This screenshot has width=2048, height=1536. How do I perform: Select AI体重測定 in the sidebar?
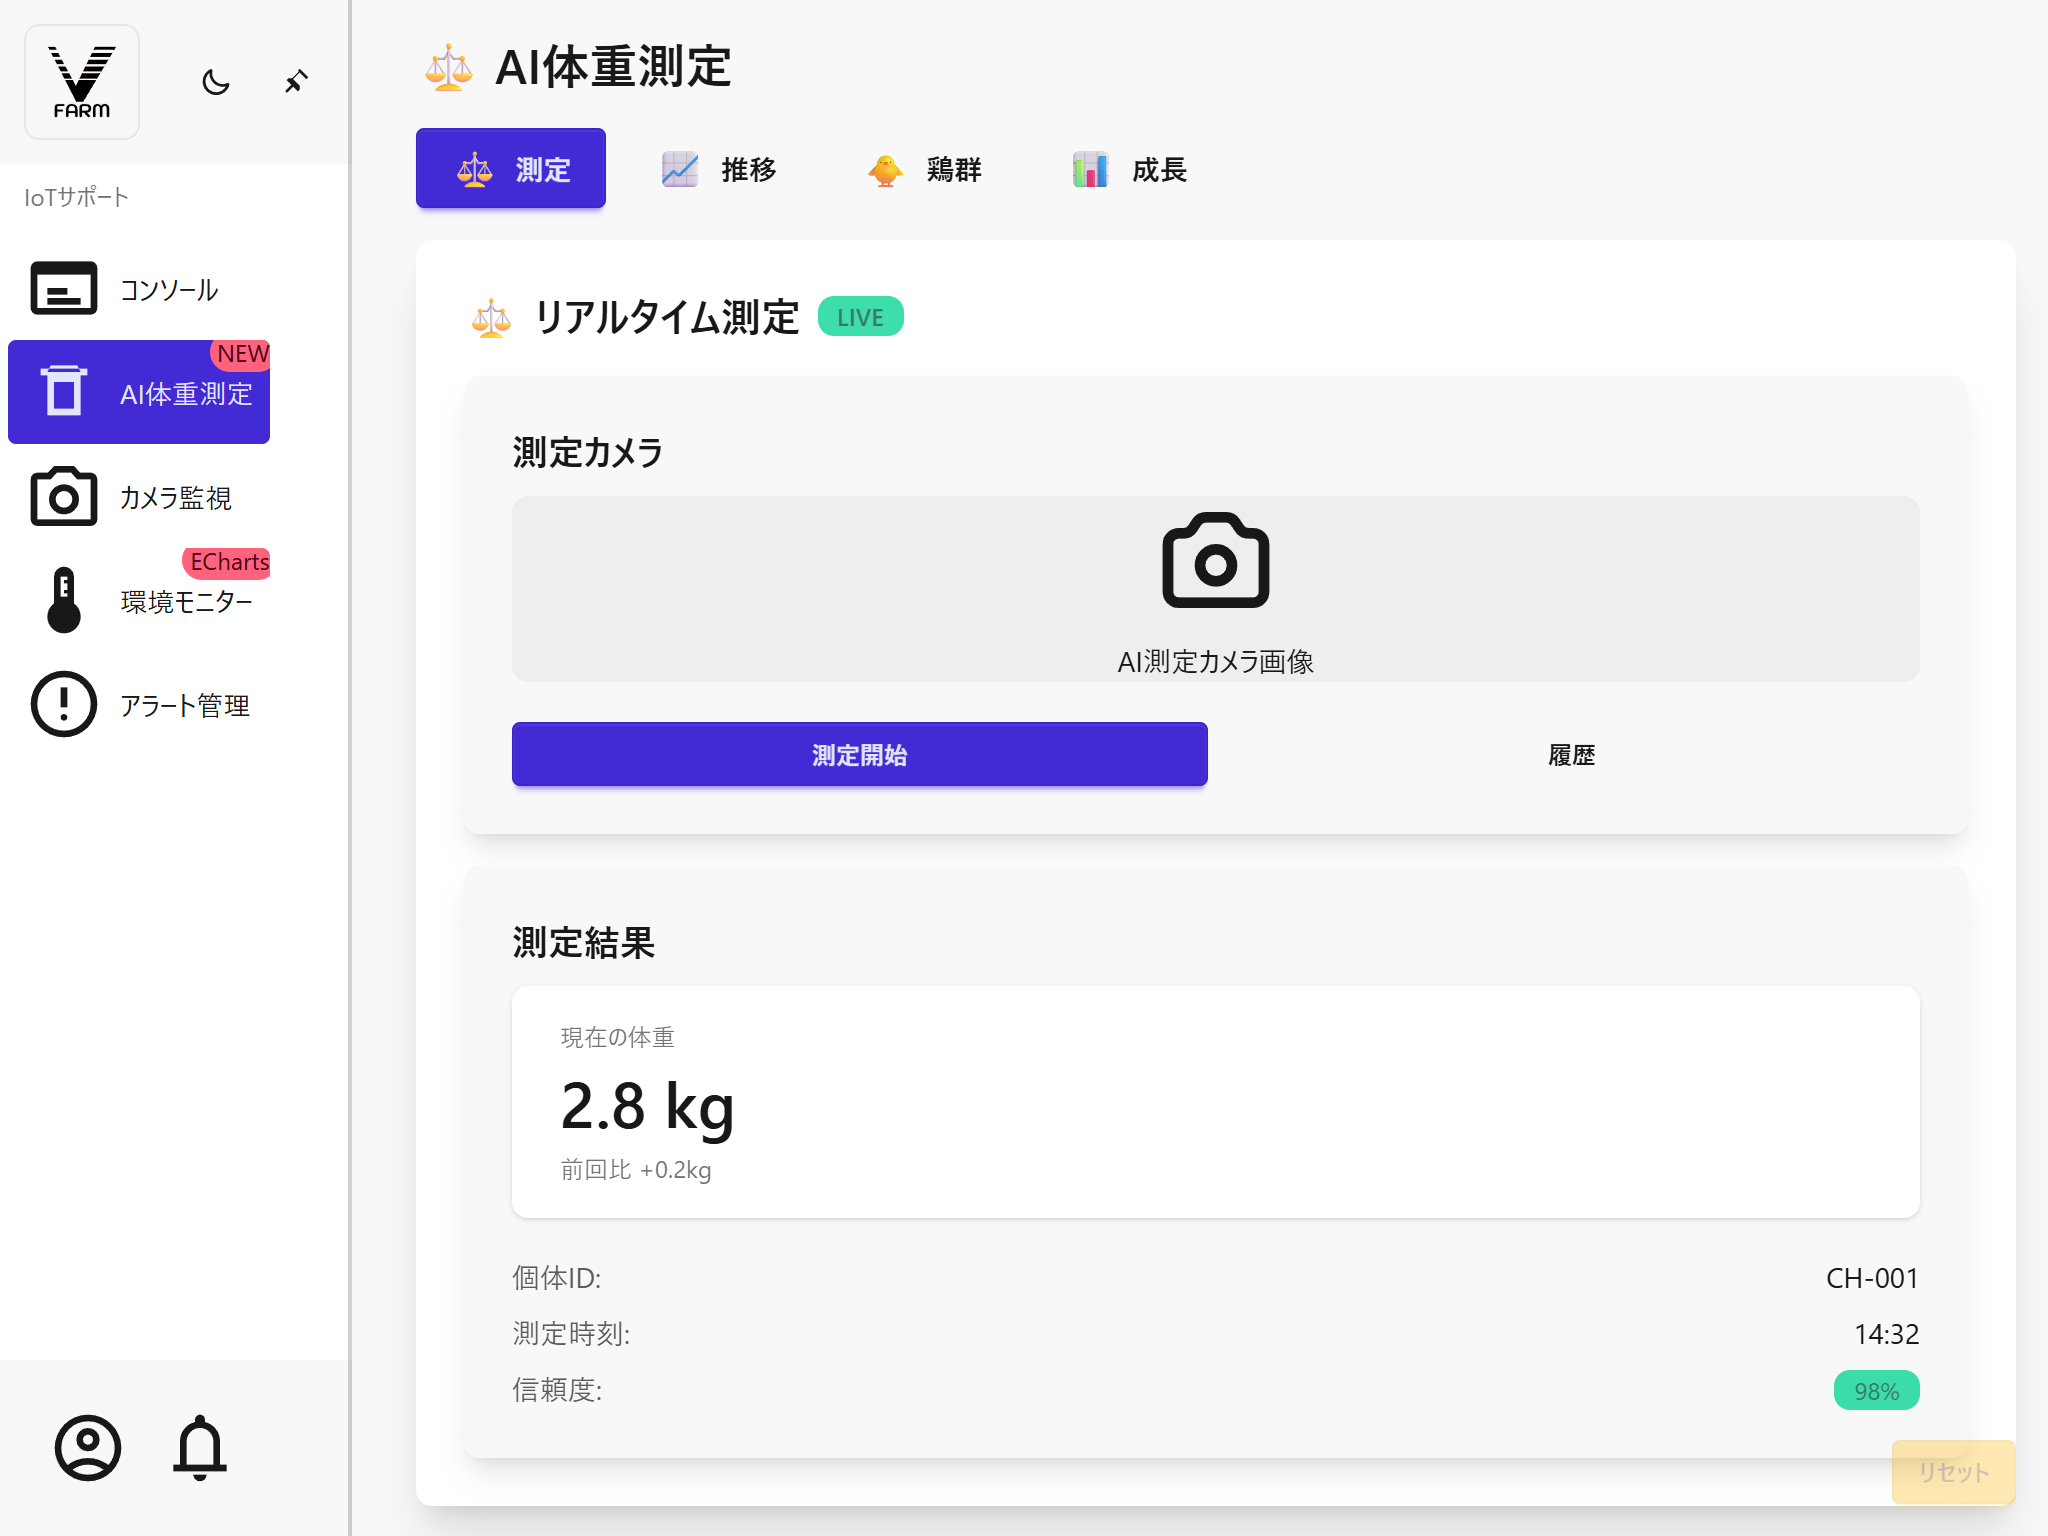[139, 393]
